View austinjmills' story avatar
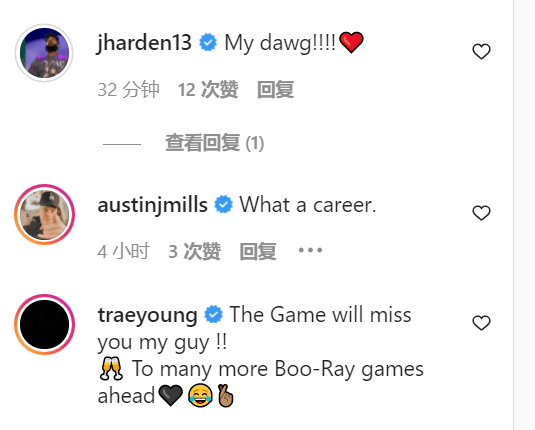 click(44, 214)
